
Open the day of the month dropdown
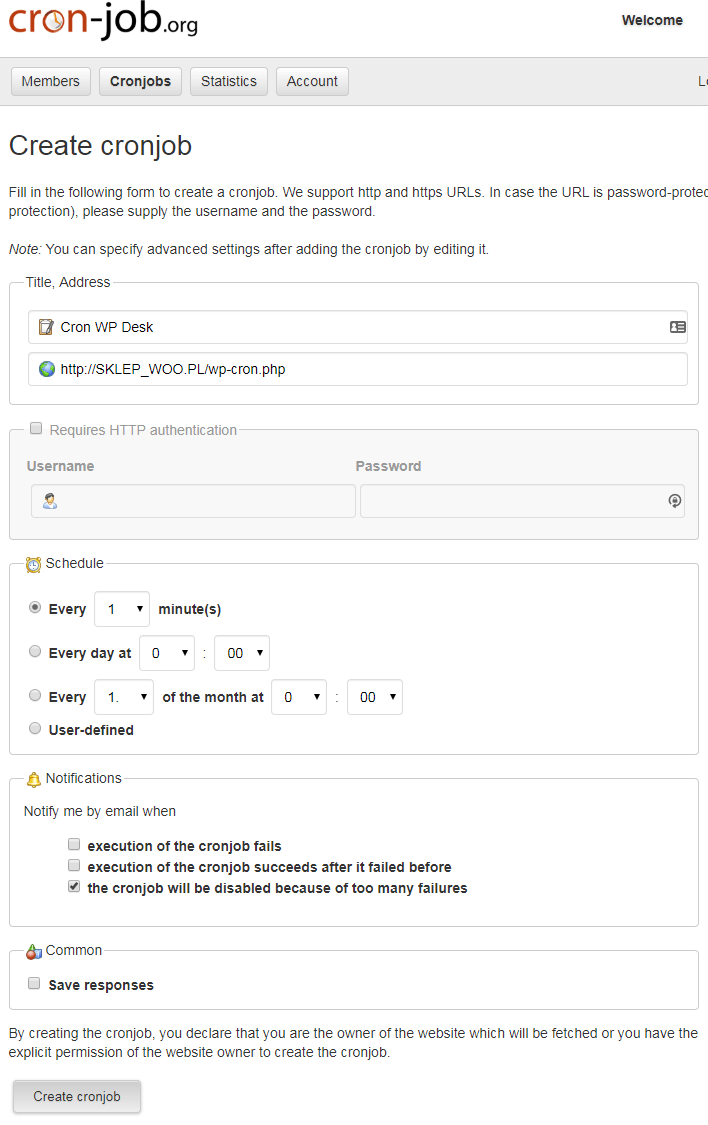point(124,697)
